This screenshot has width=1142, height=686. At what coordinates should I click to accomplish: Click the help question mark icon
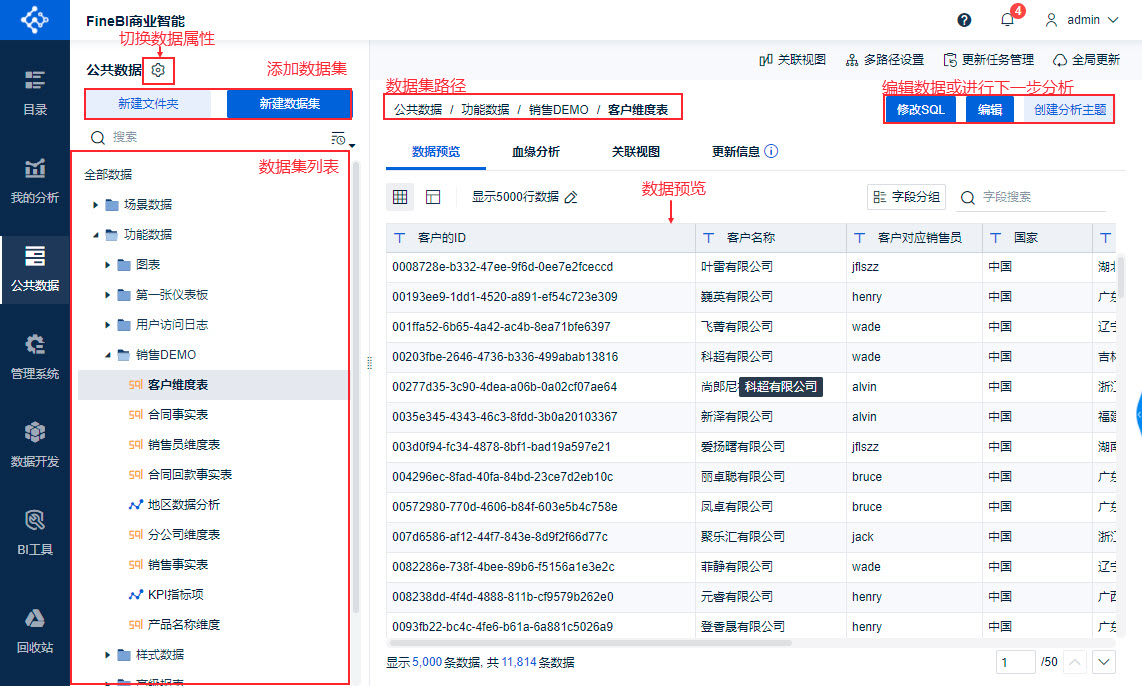pyautogui.click(x=964, y=20)
